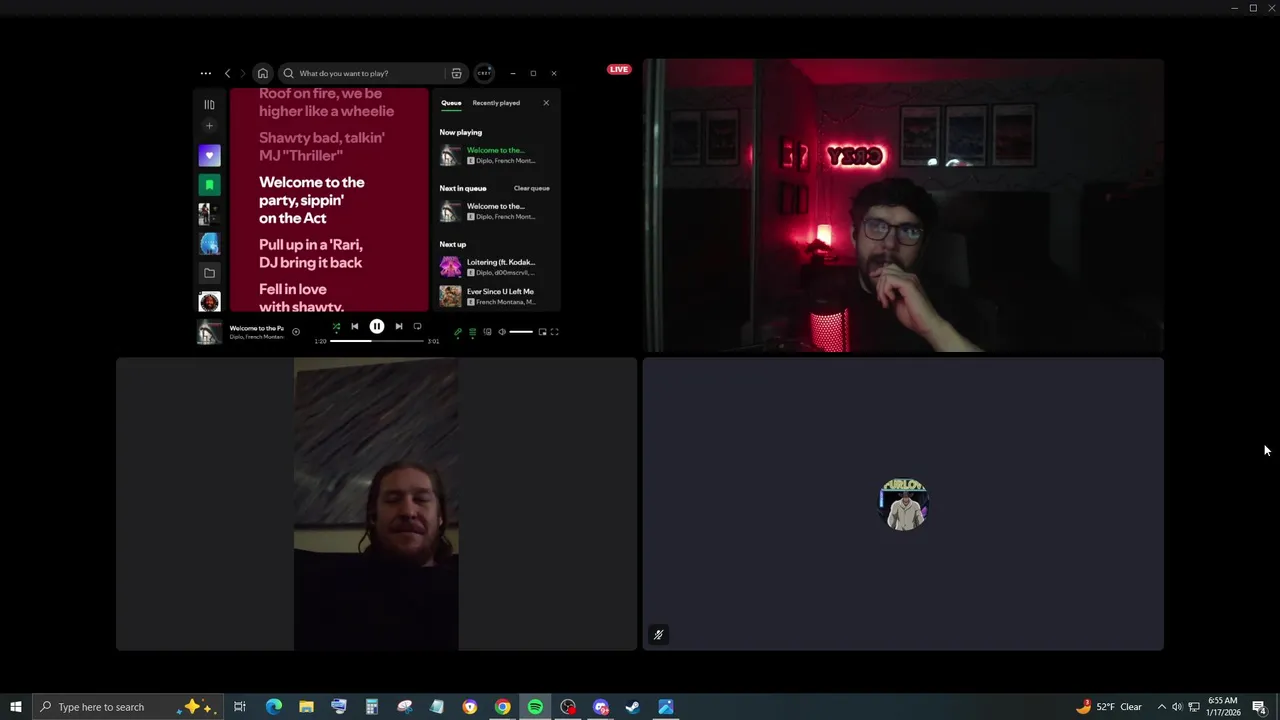
Task: Open the Photos app taskbar icon
Action: tap(666, 707)
